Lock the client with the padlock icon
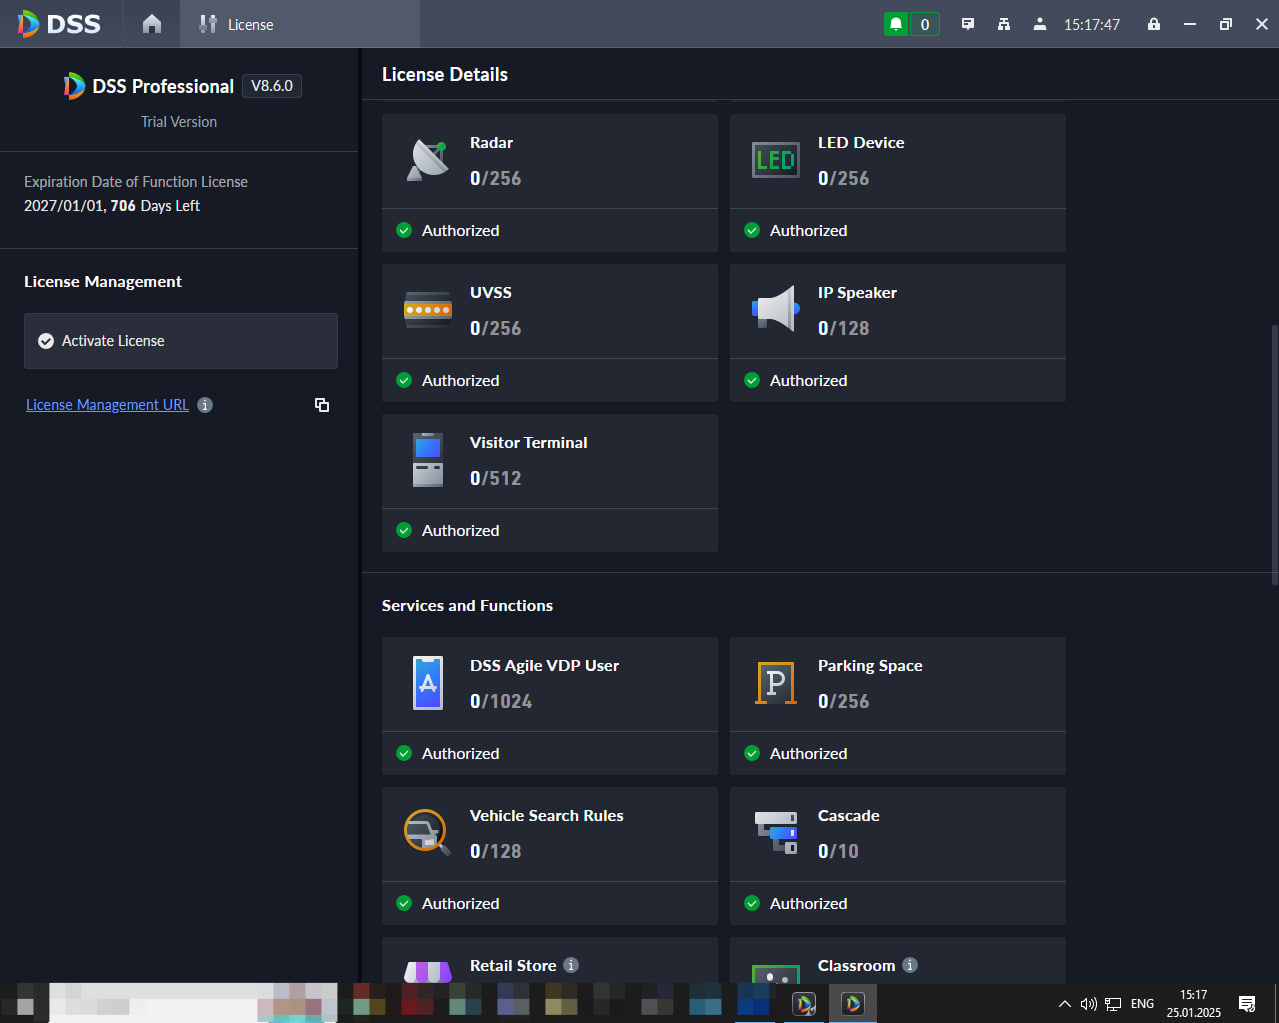The width and height of the screenshot is (1279, 1023). [x=1154, y=24]
